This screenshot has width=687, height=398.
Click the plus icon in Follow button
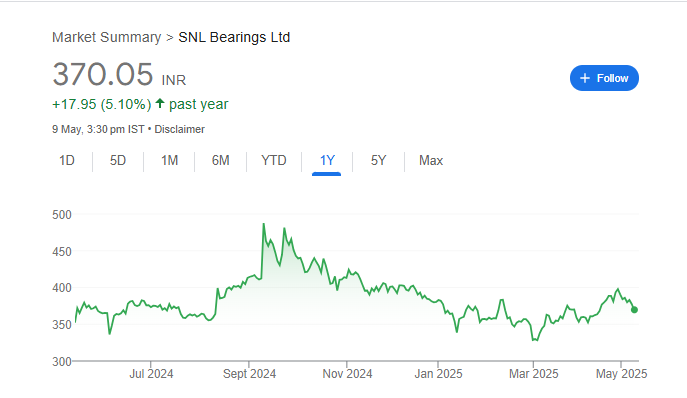tap(585, 78)
